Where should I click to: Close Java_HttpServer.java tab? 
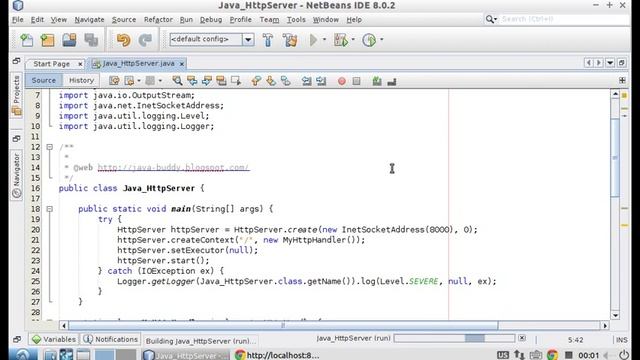182,64
